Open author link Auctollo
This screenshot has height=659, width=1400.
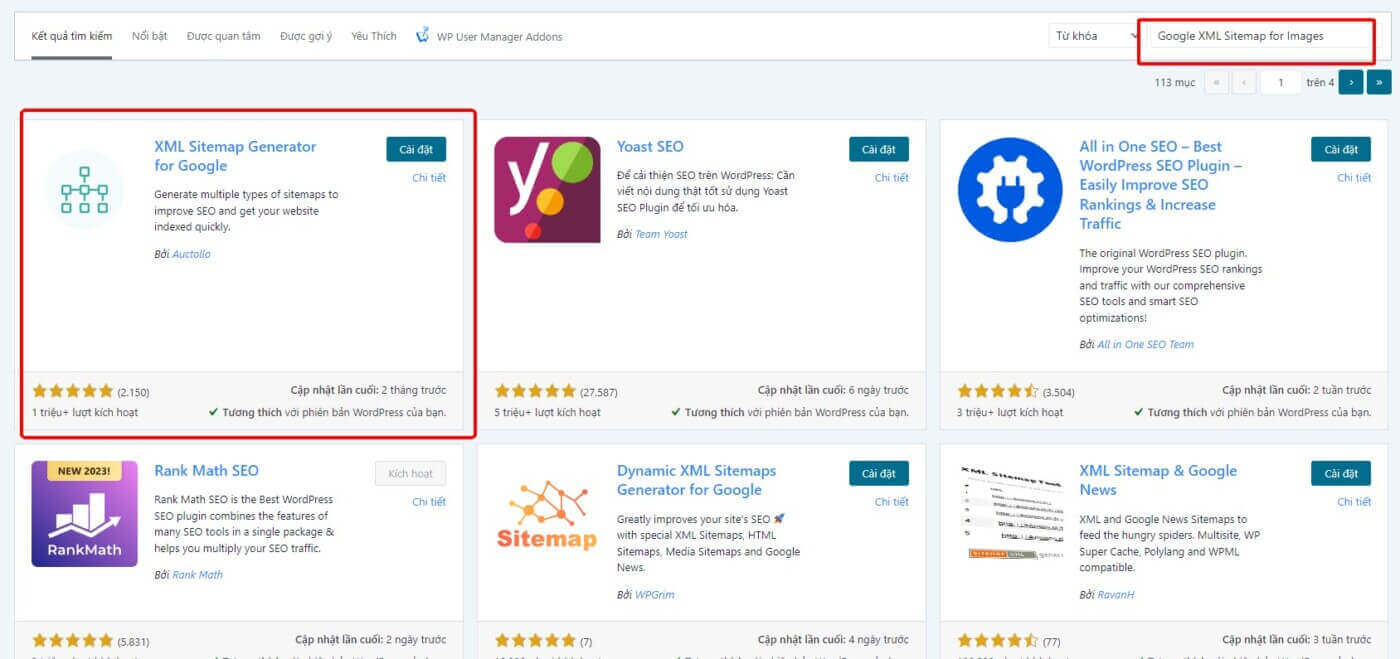click(x=191, y=254)
